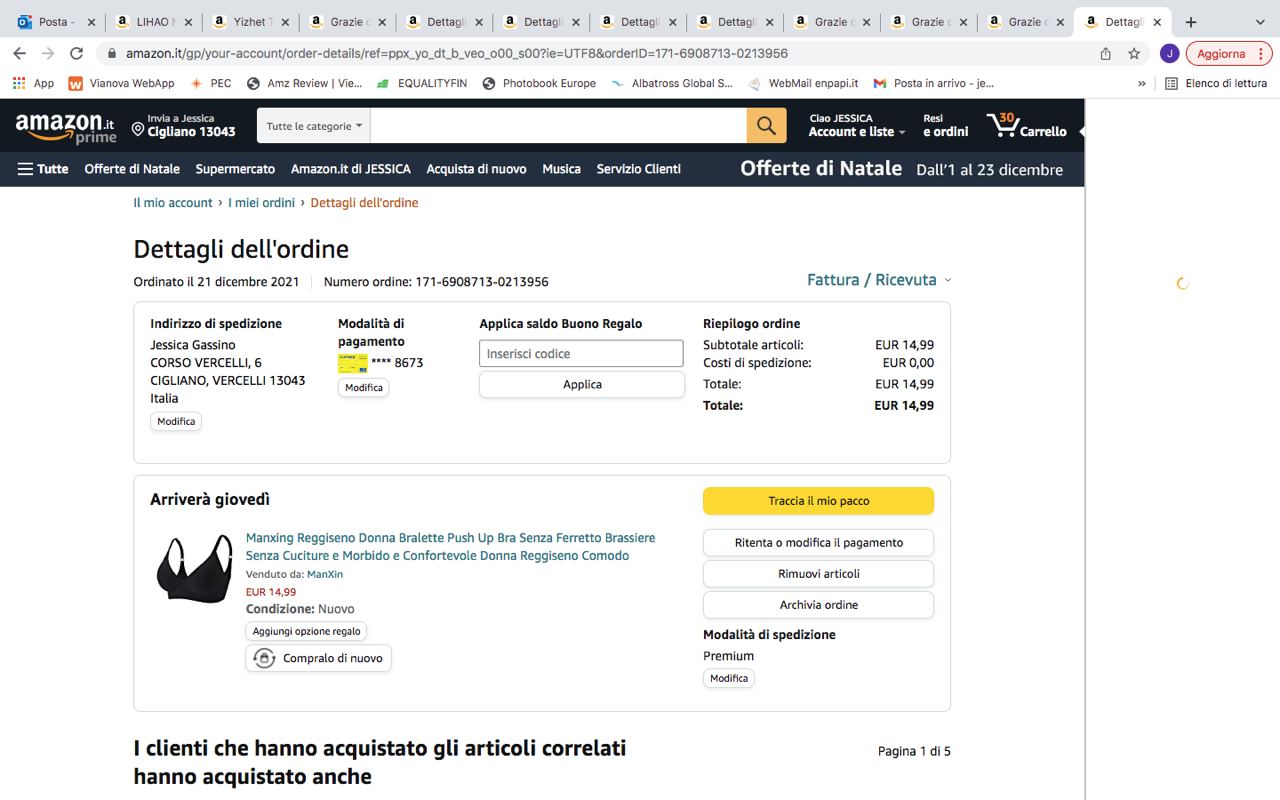Select Servizio Clienti menu item

click(x=638, y=169)
